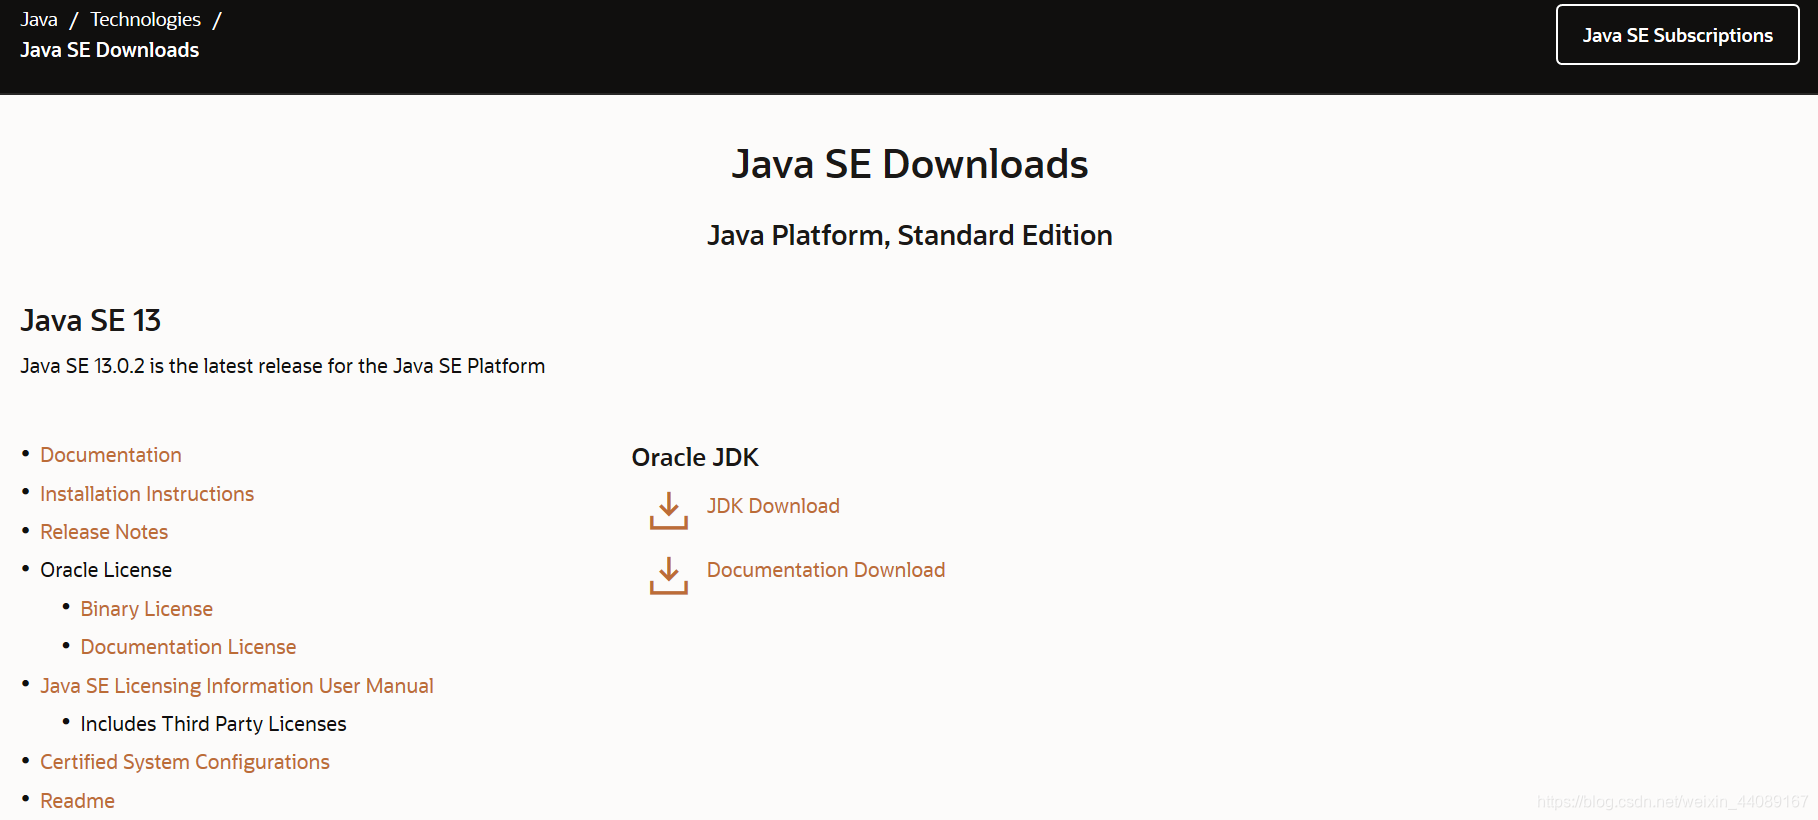Open Installation Instructions link

click(147, 494)
